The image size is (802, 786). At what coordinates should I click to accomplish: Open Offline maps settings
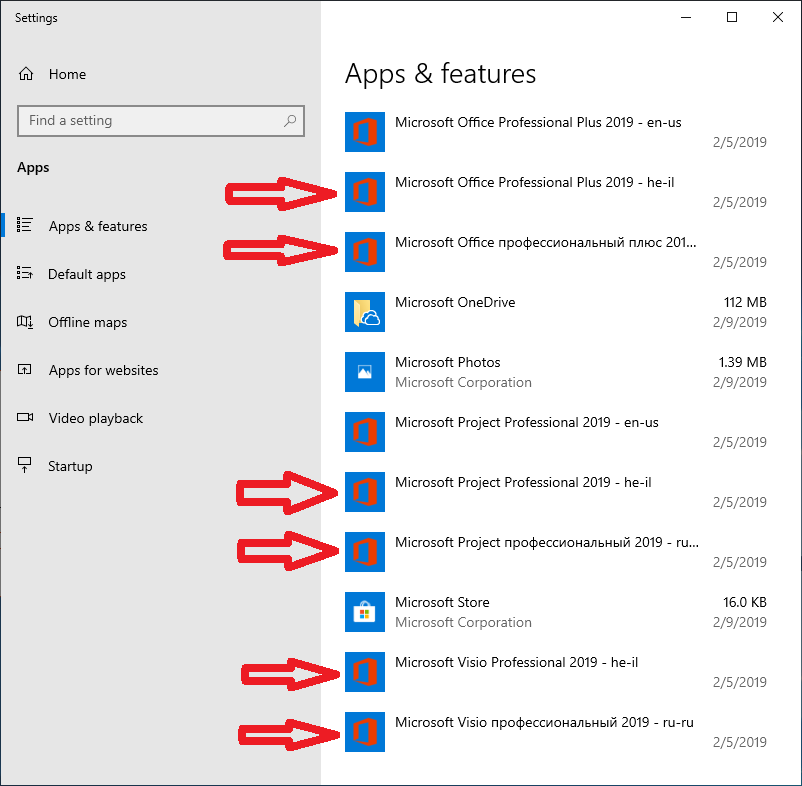tap(88, 322)
